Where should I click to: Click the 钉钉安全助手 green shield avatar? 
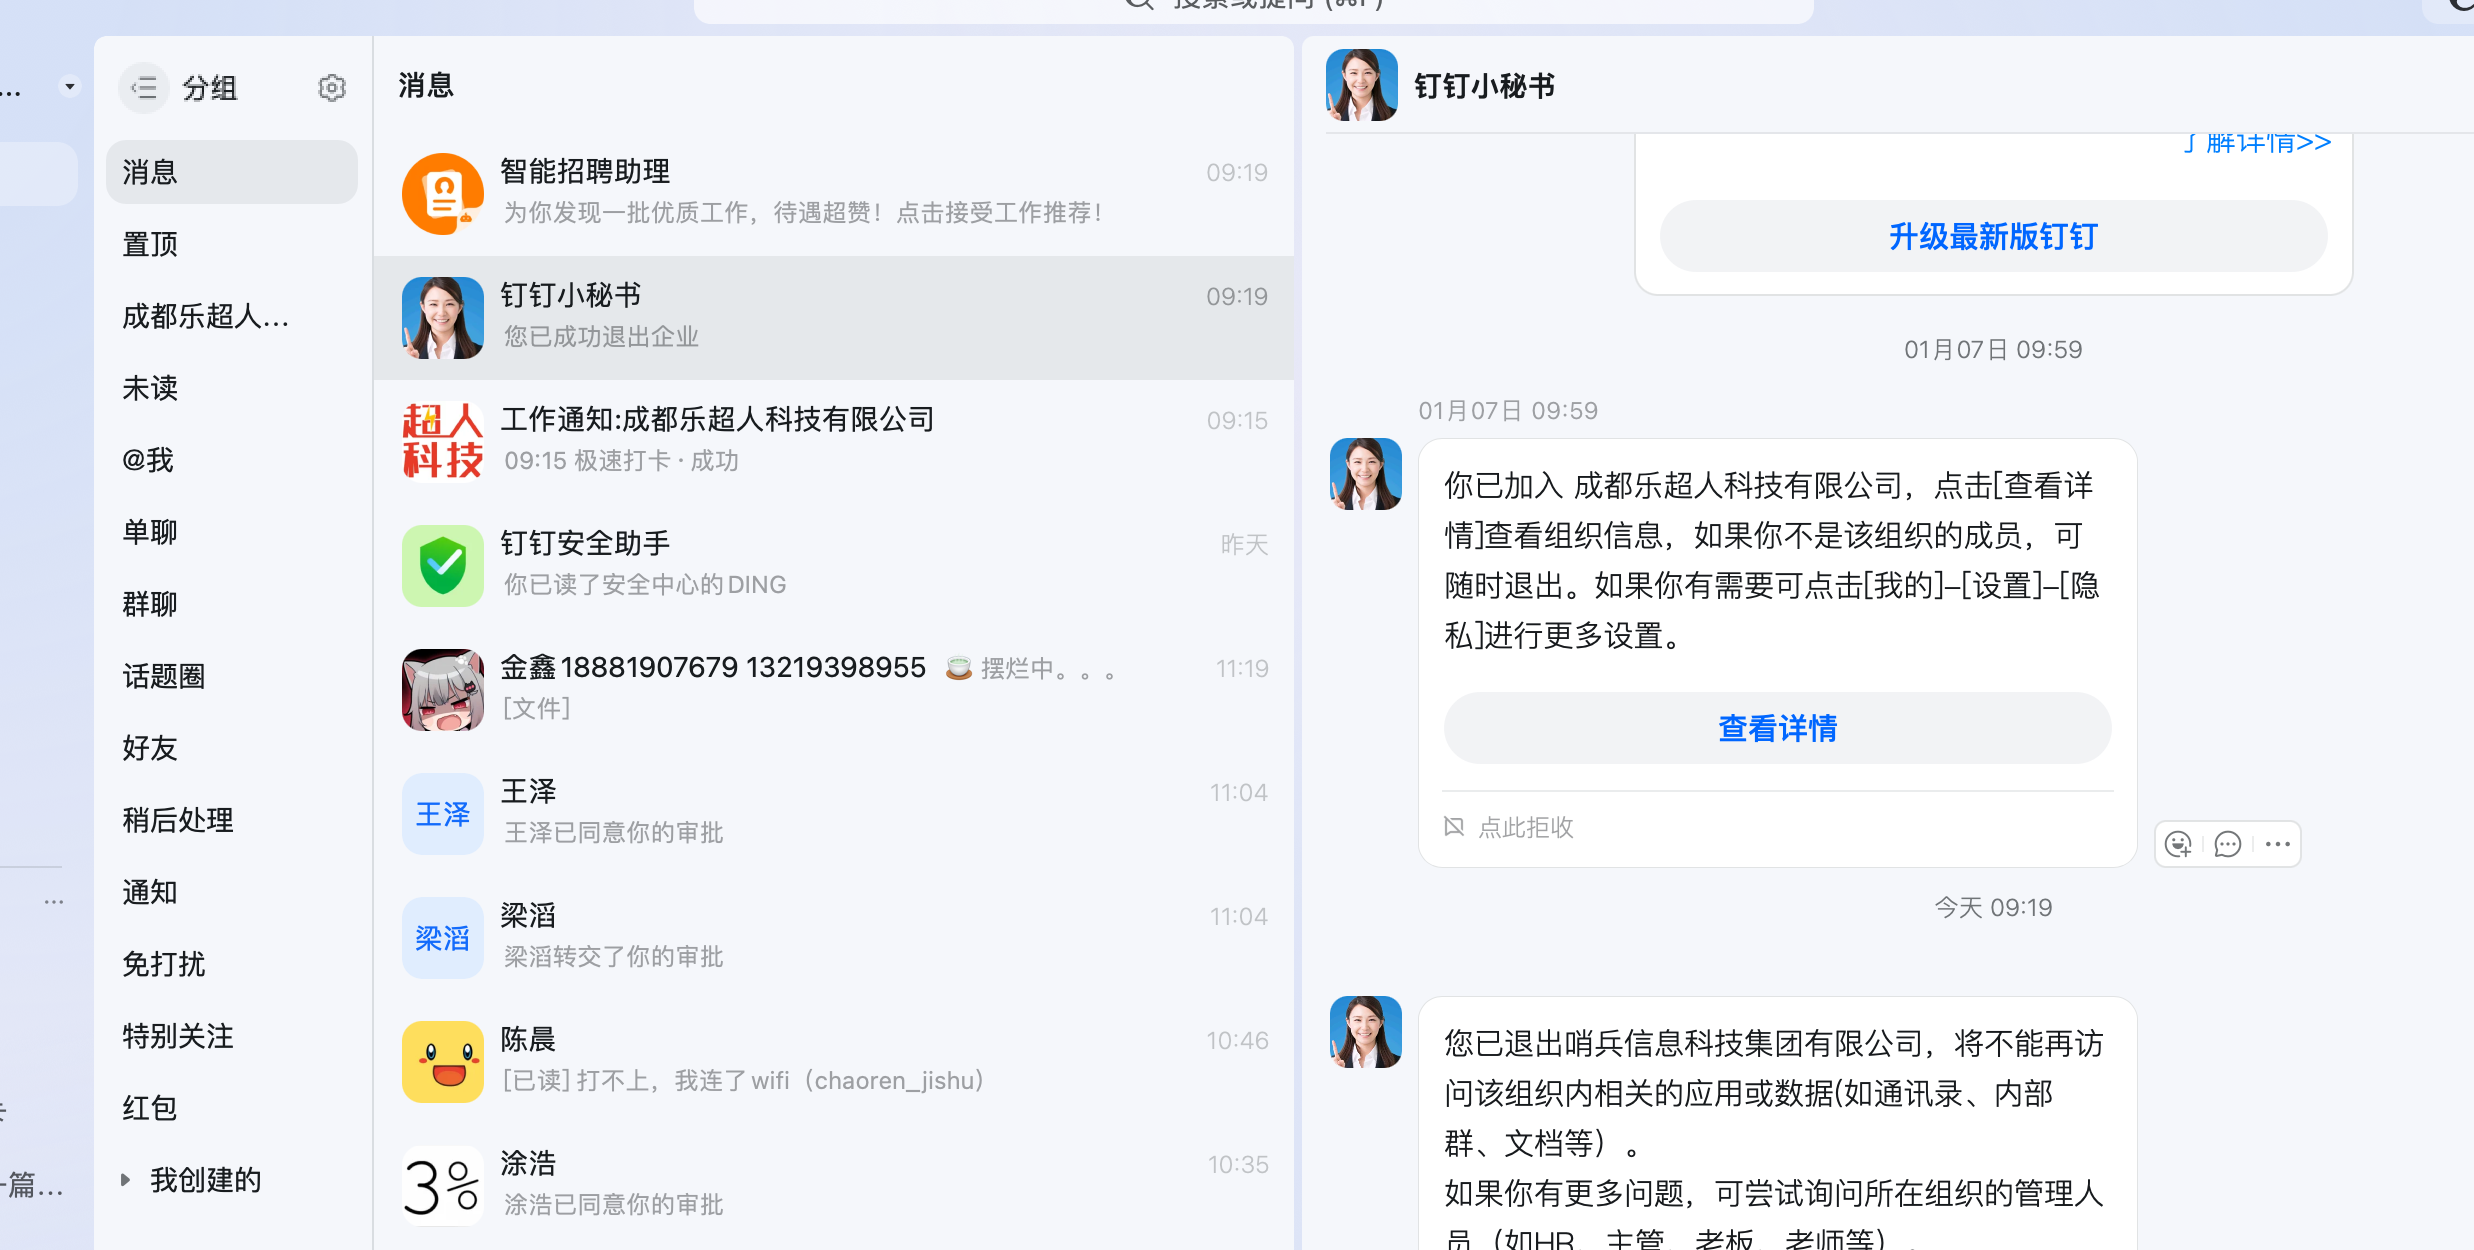(x=442, y=565)
